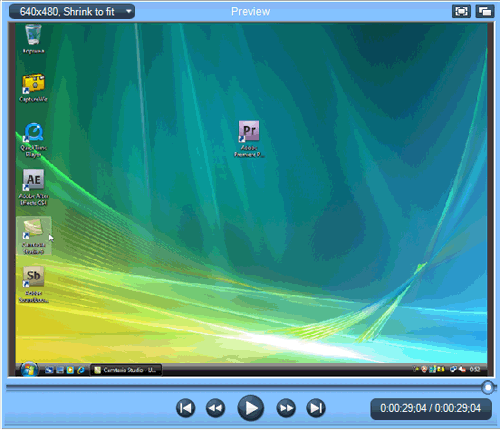Click the playback seek slider handle
The width and height of the screenshot is (500, 430).
pos(488,388)
